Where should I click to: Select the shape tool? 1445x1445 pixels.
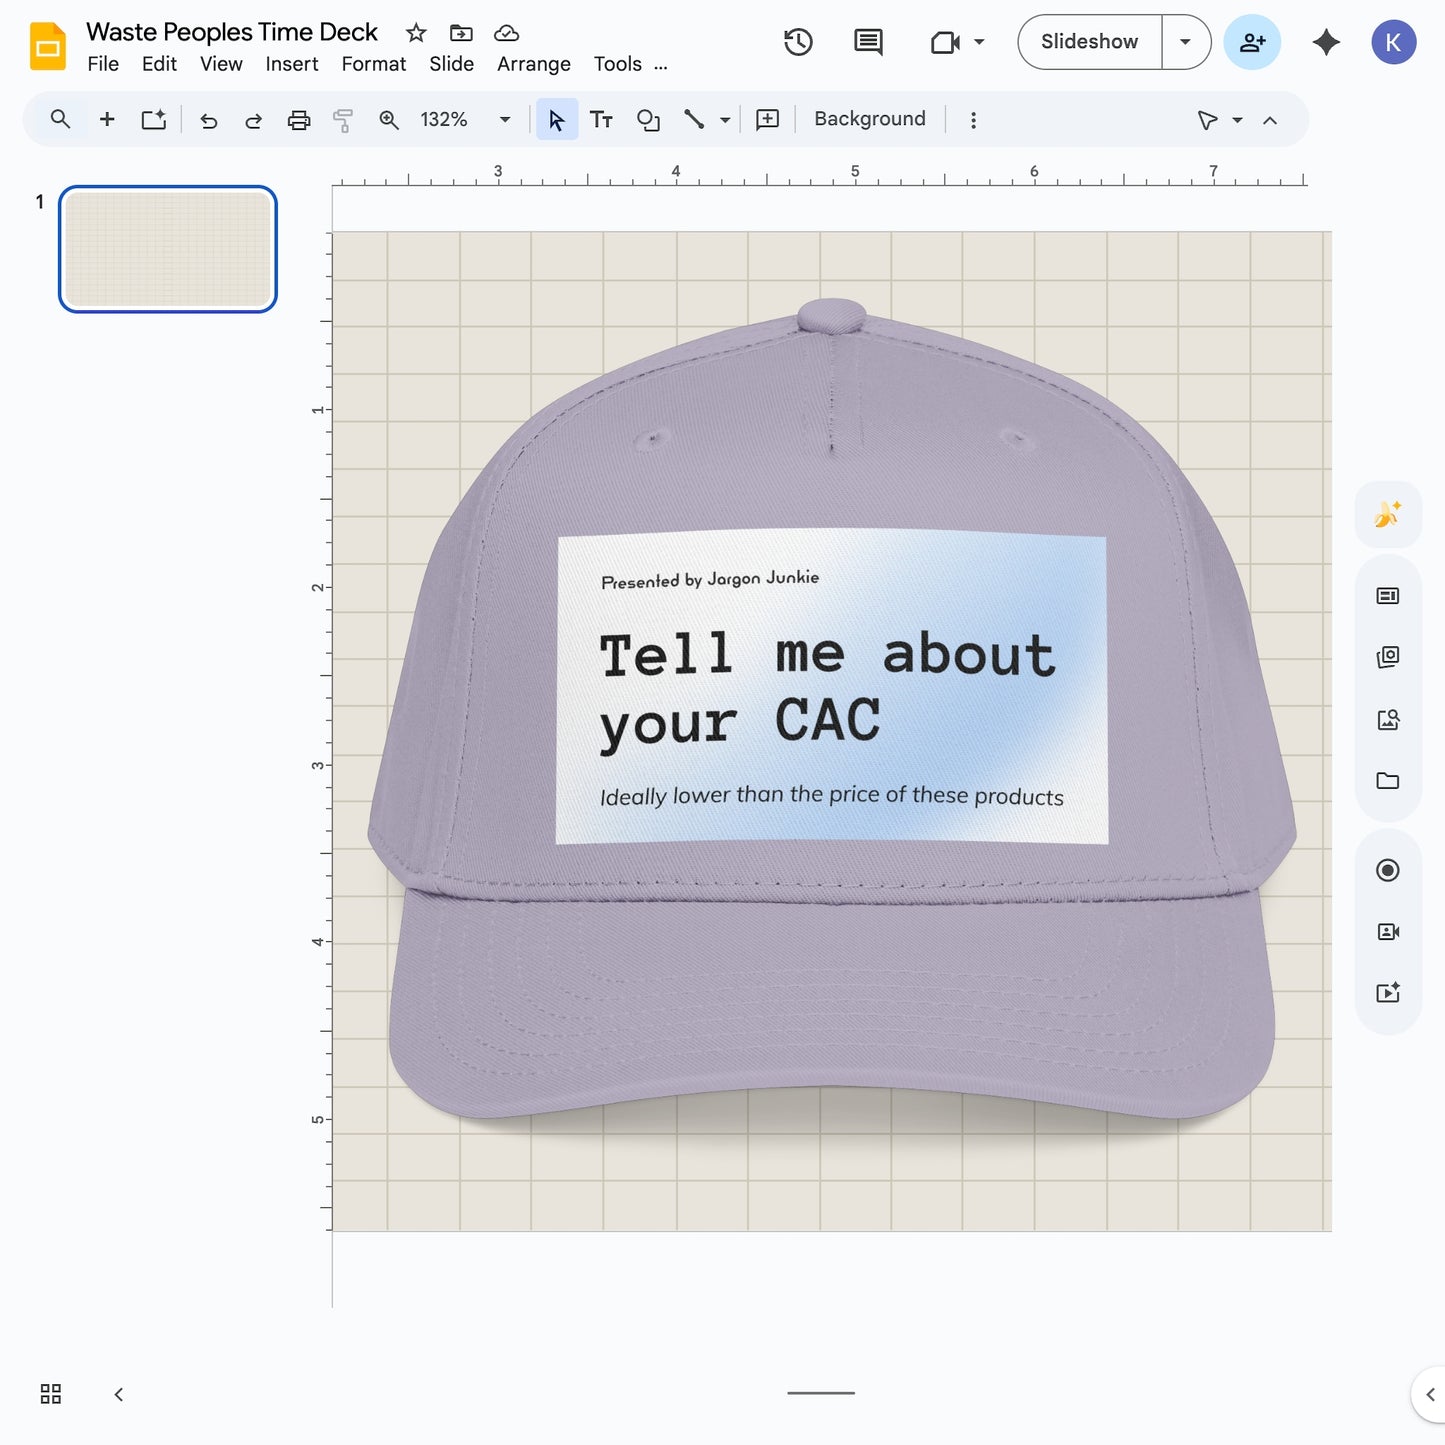click(x=648, y=119)
